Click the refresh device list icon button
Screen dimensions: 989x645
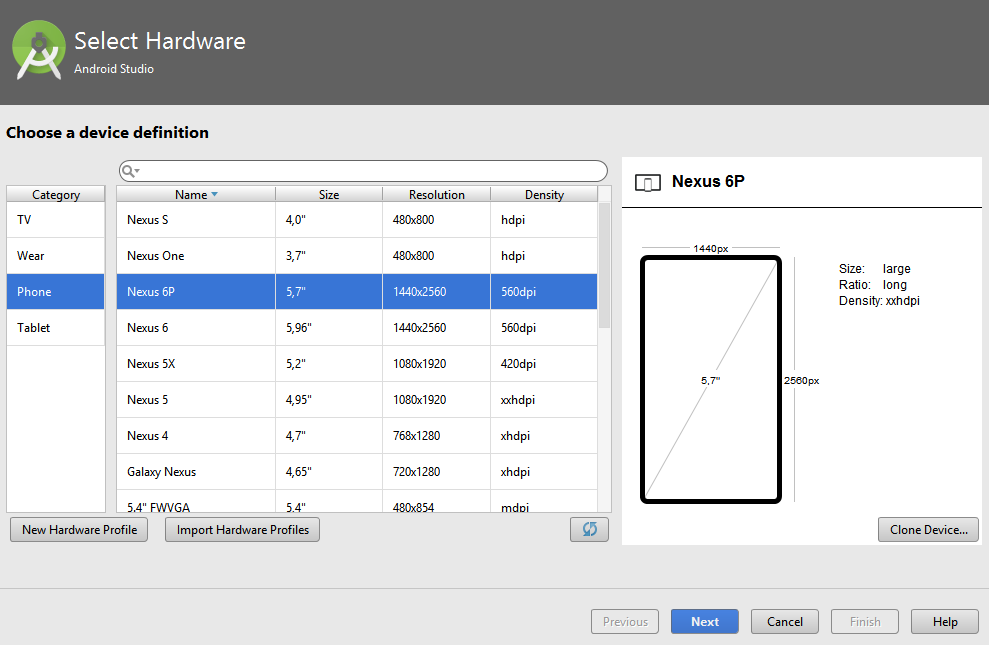[589, 530]
